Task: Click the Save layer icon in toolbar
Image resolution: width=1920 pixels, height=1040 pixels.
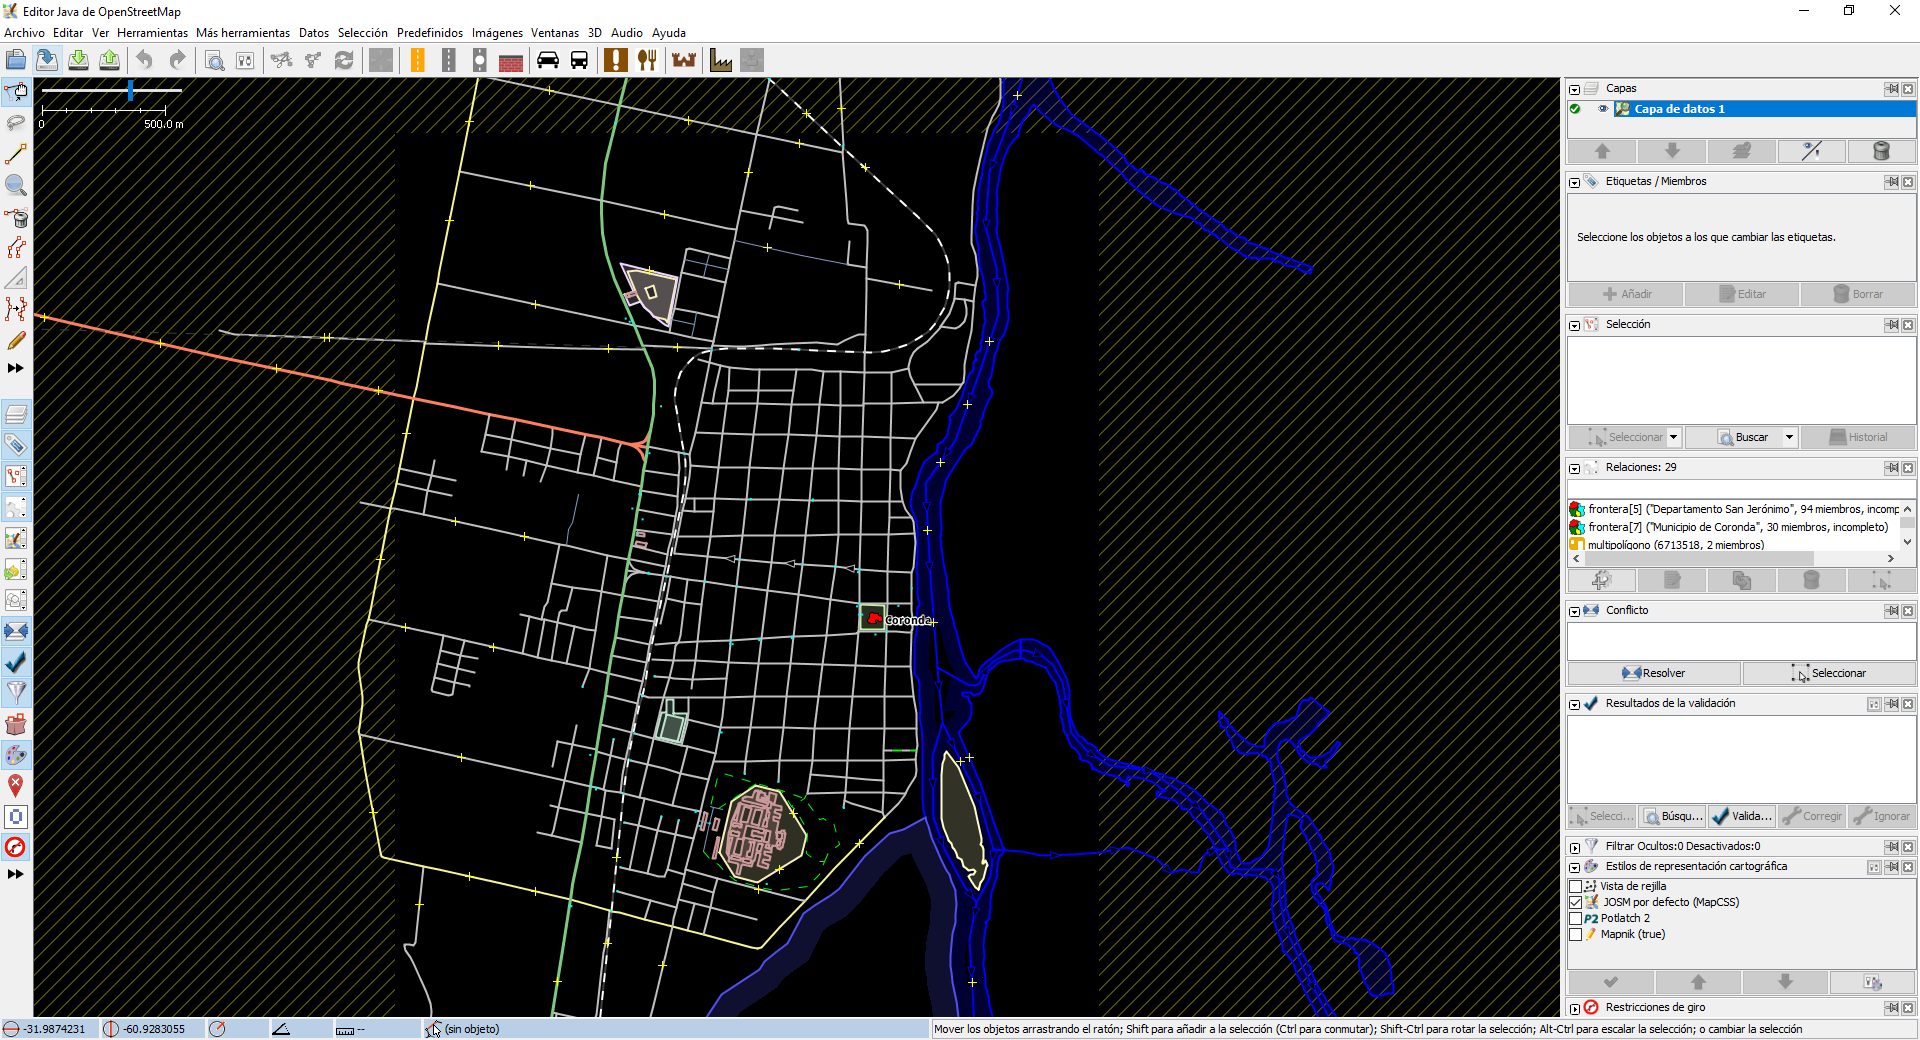Action: tap(46, 60)
